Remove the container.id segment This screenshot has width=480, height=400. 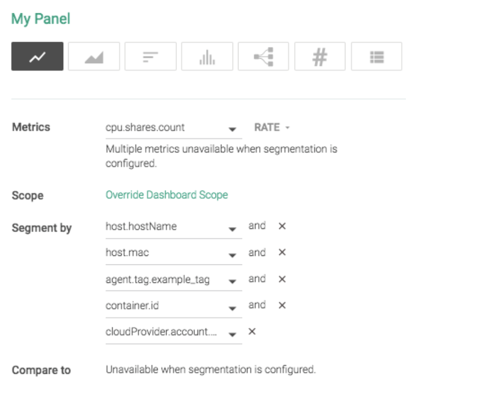click(x=282, y=305)
